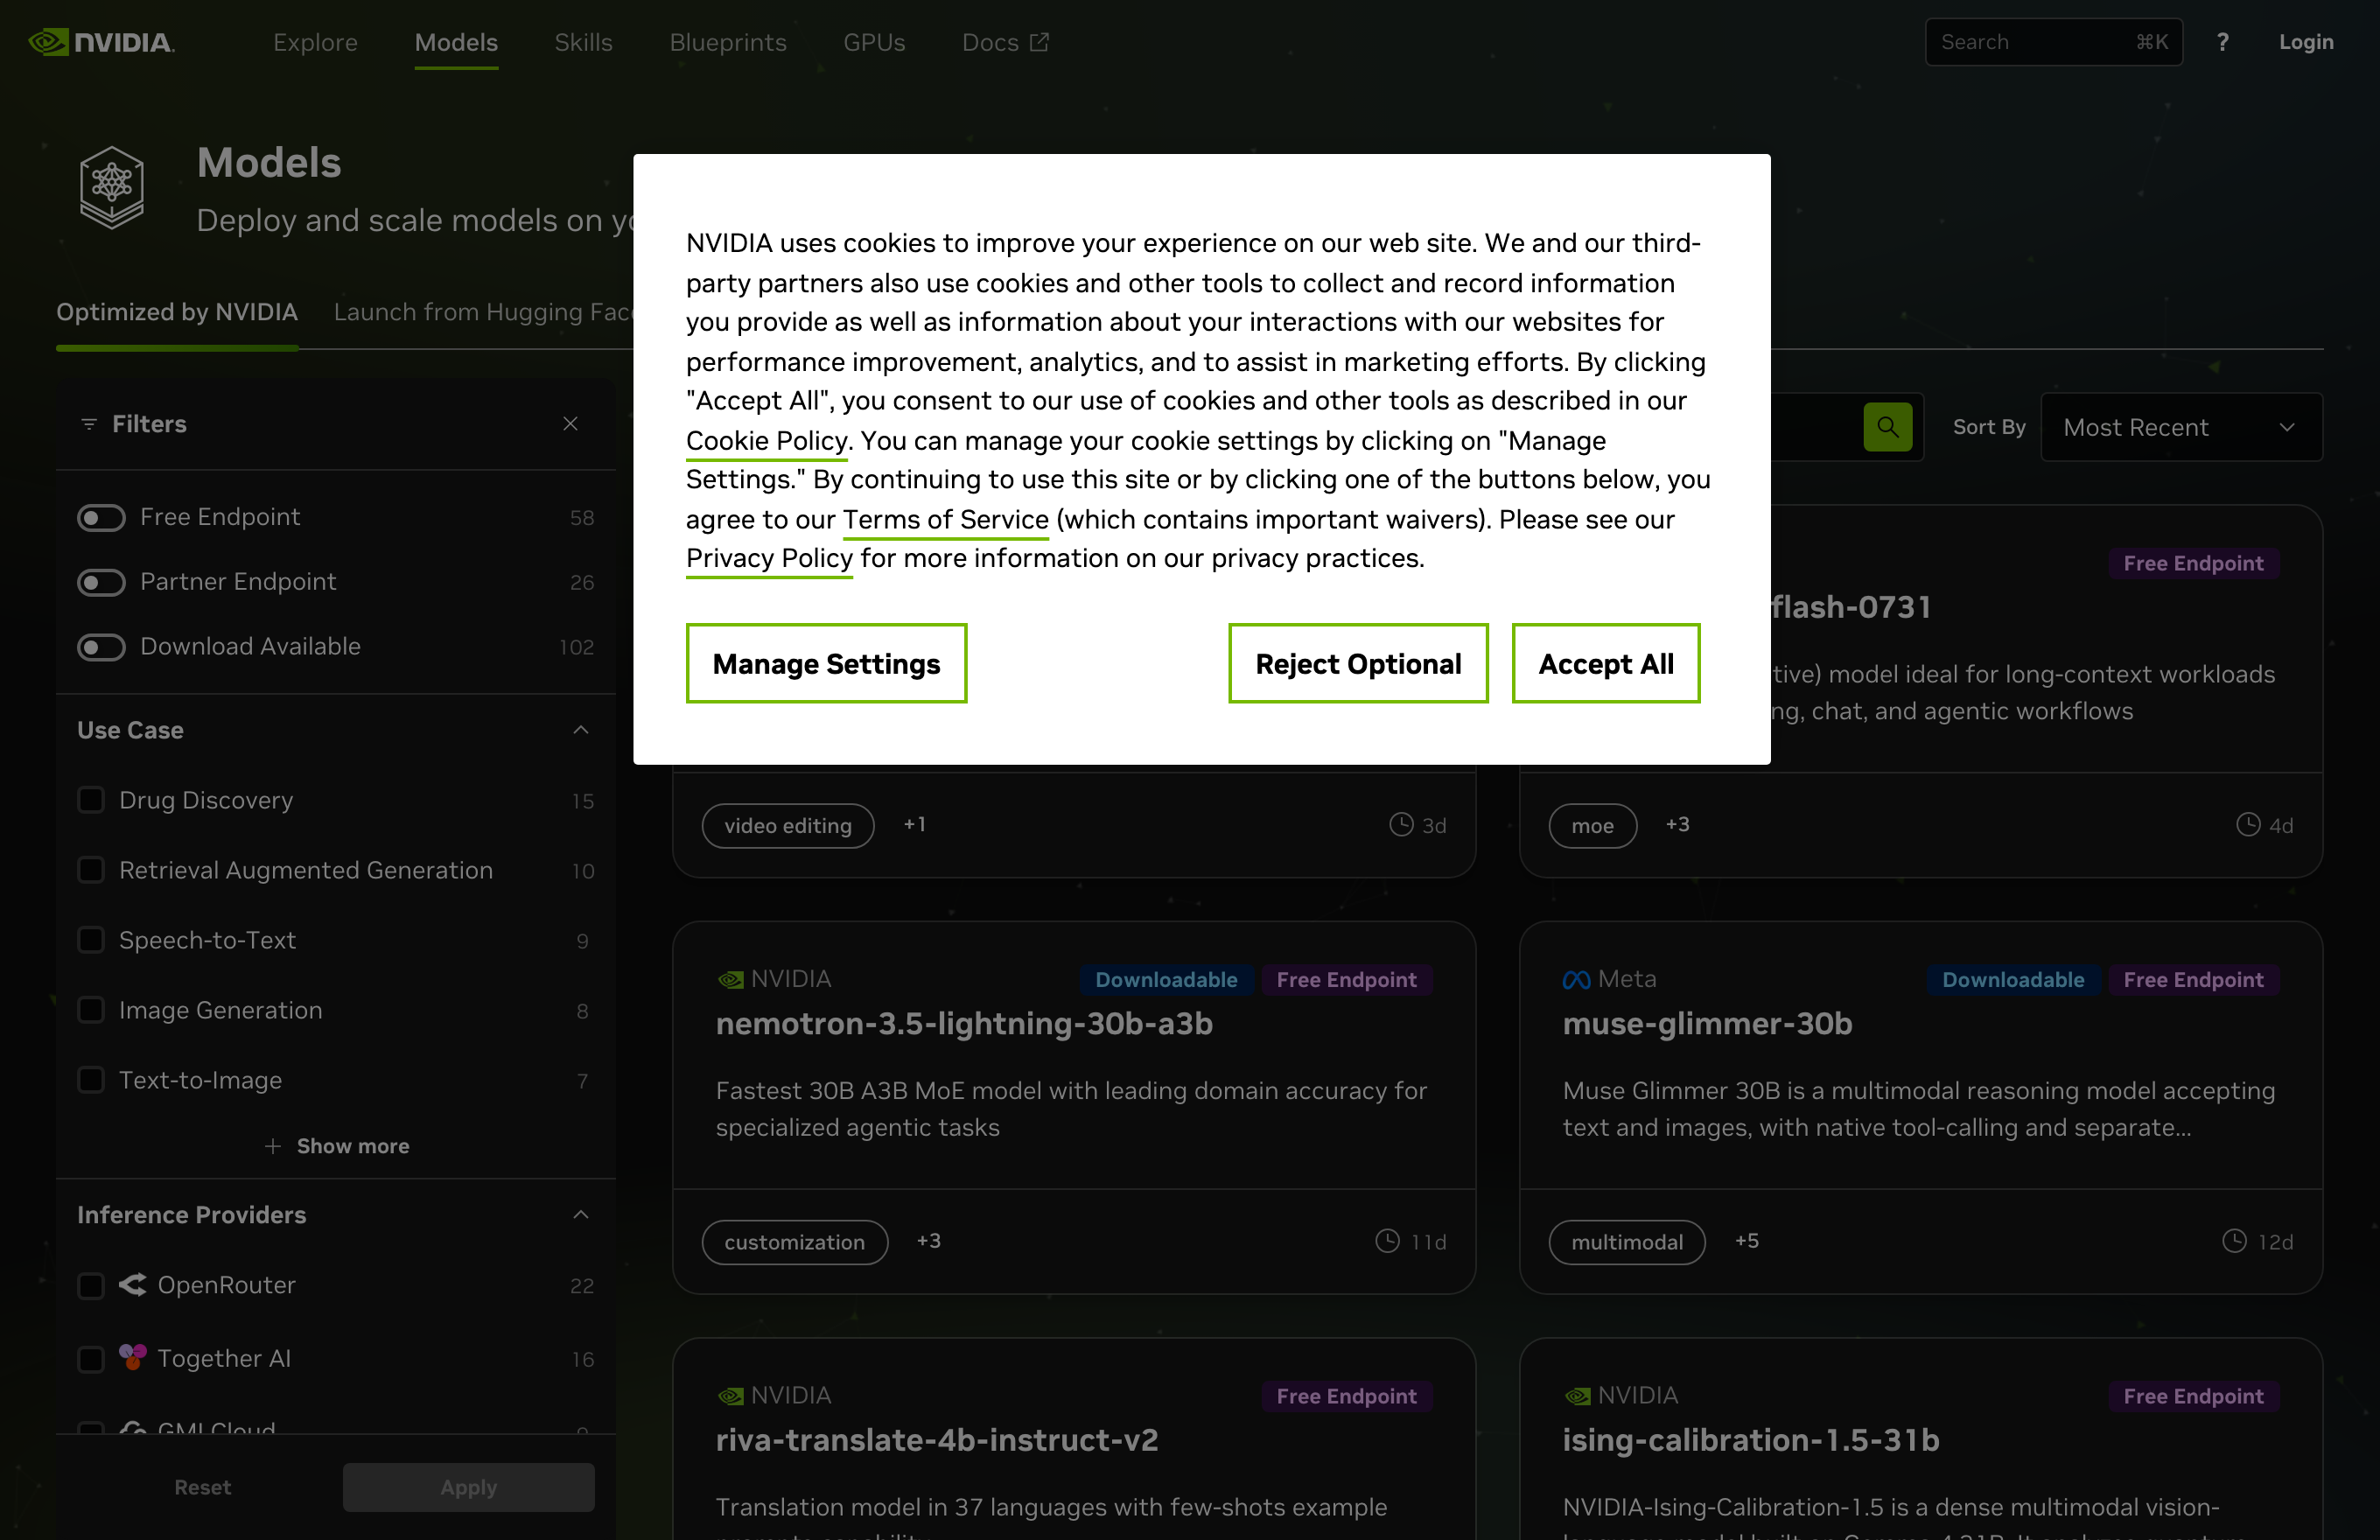Expand the +3 tags next to moe
Image resolution: width=2380 pixels, height=1540 pixels.
point(1677,824)
